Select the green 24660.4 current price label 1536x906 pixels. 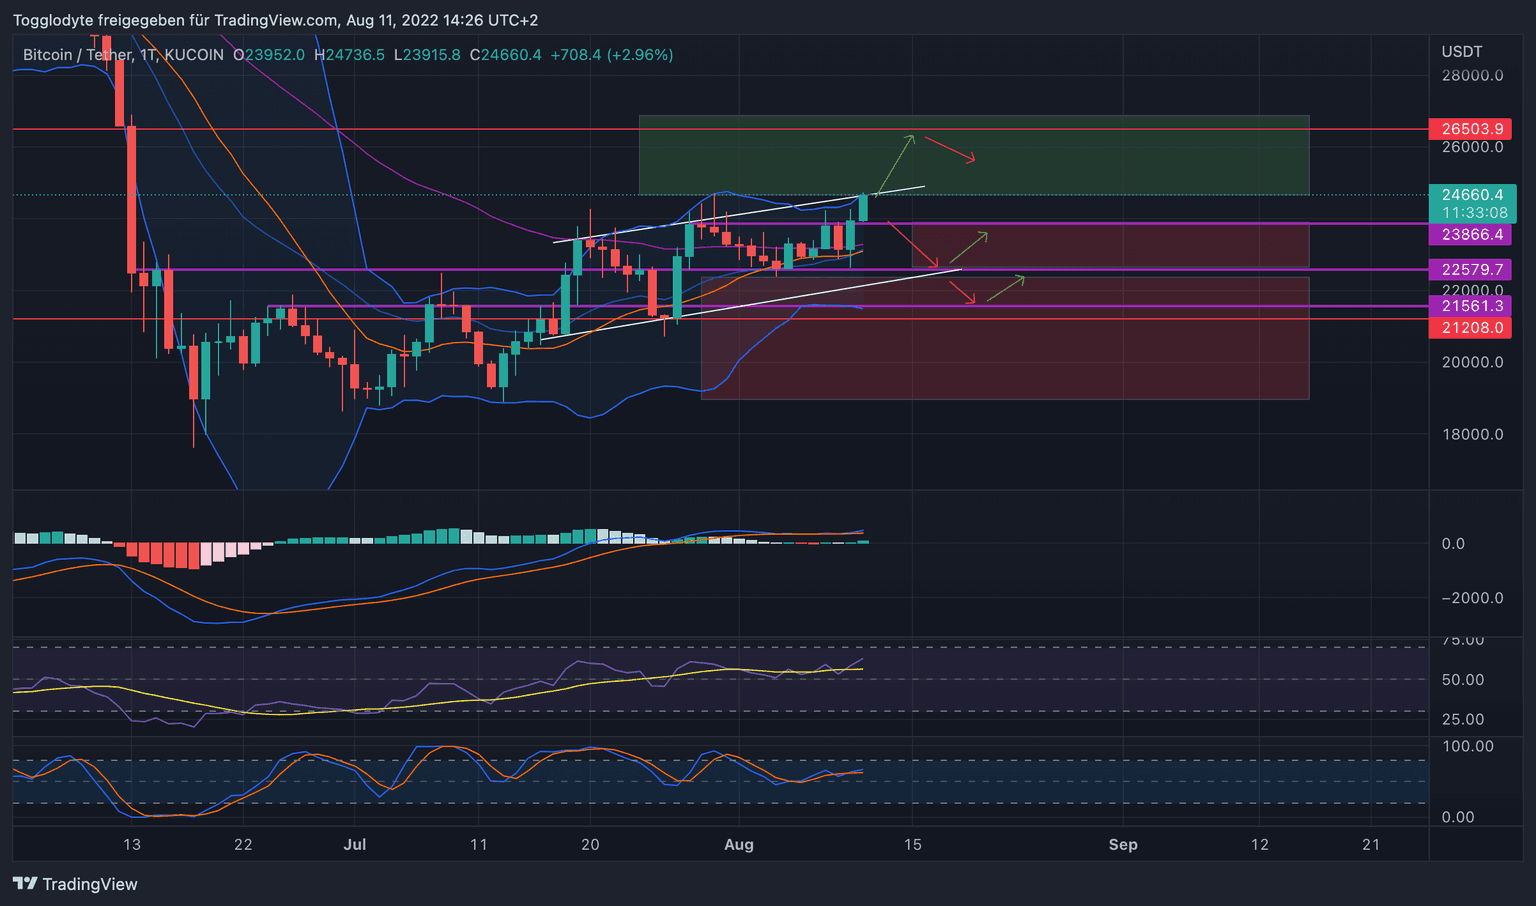(x=1472, y=195)
